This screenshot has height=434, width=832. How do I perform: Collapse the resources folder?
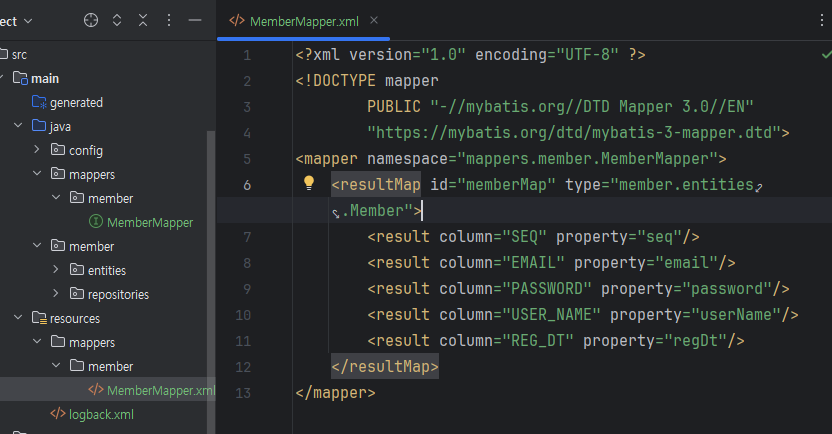18,317
